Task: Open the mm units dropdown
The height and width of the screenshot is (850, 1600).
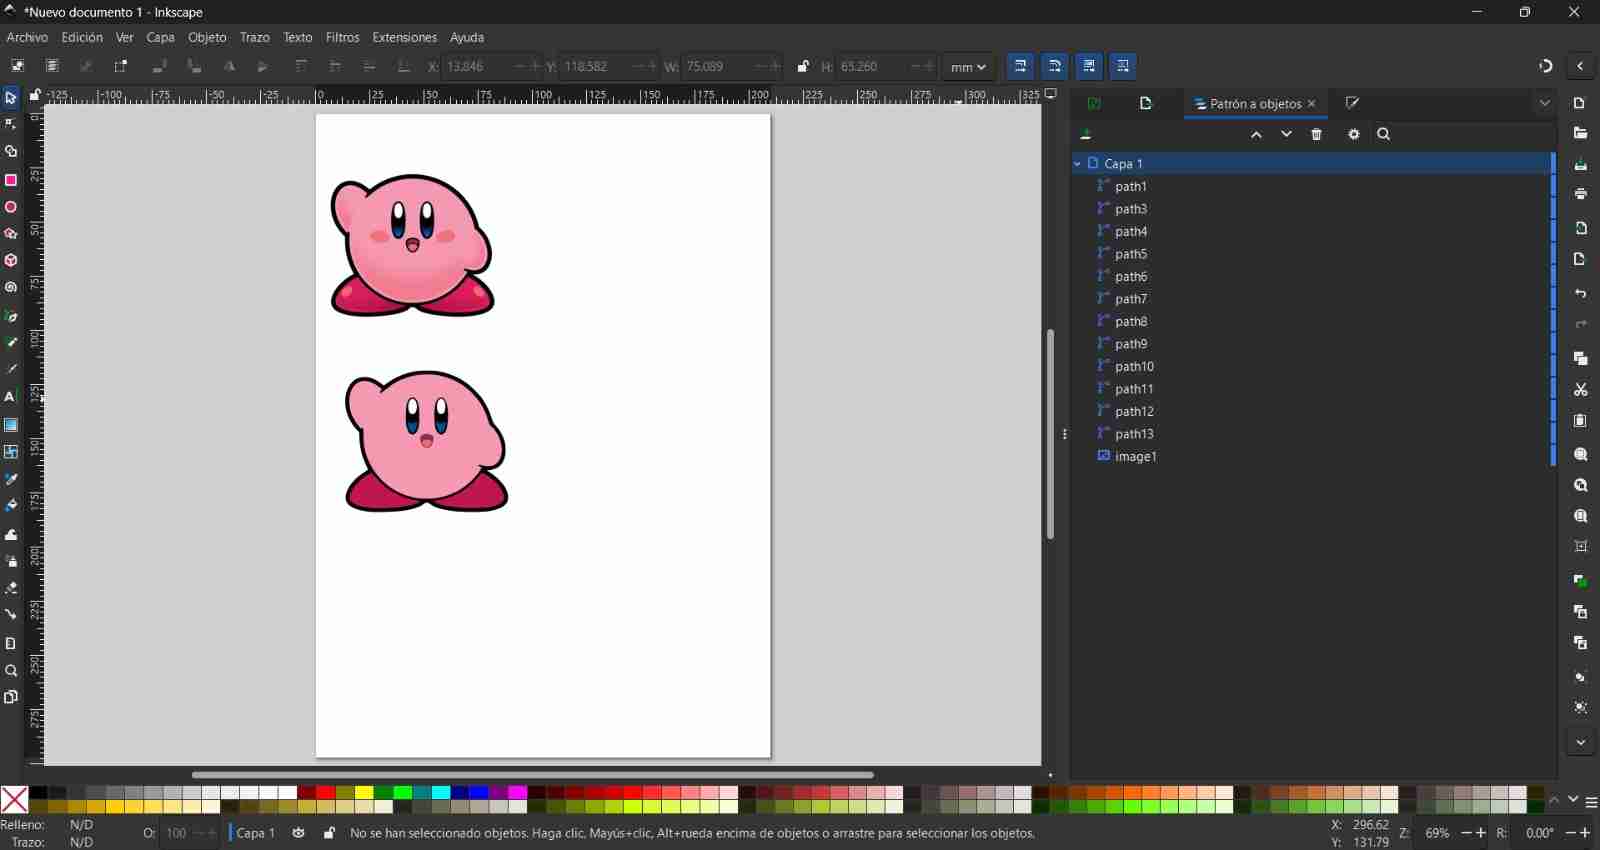Action: pyautogui.click(x=968, y=66)
